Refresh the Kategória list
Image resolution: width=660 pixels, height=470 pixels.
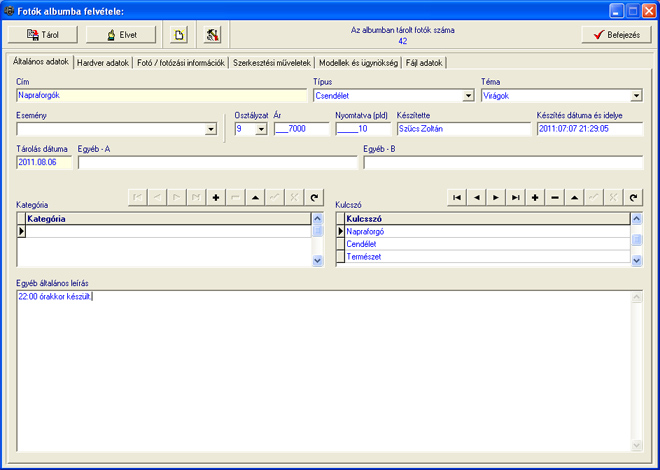click(x=314, y=197)
